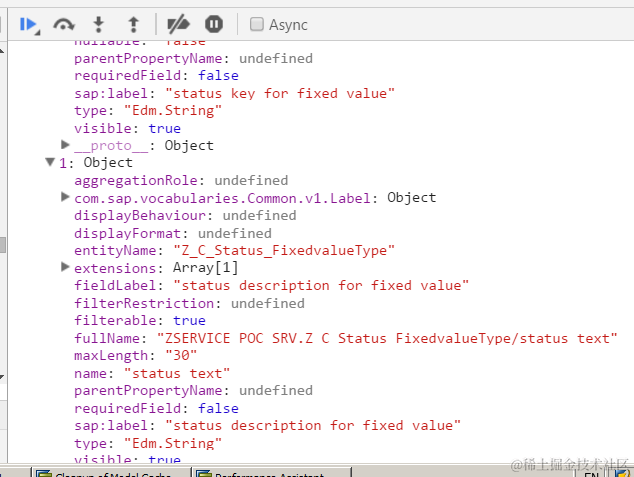Select the filterable: true row
The image size is (634, 477).
click(x=140, y=321)
